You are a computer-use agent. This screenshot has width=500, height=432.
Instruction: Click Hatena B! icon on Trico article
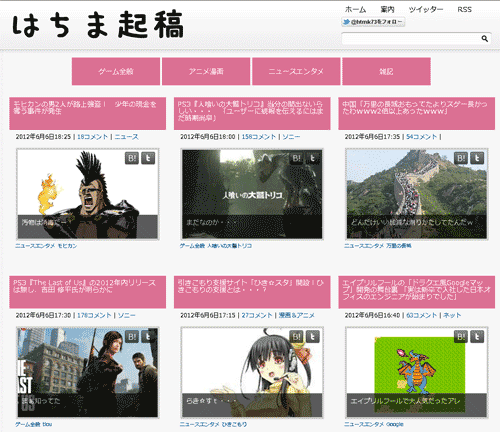point(296,158)
